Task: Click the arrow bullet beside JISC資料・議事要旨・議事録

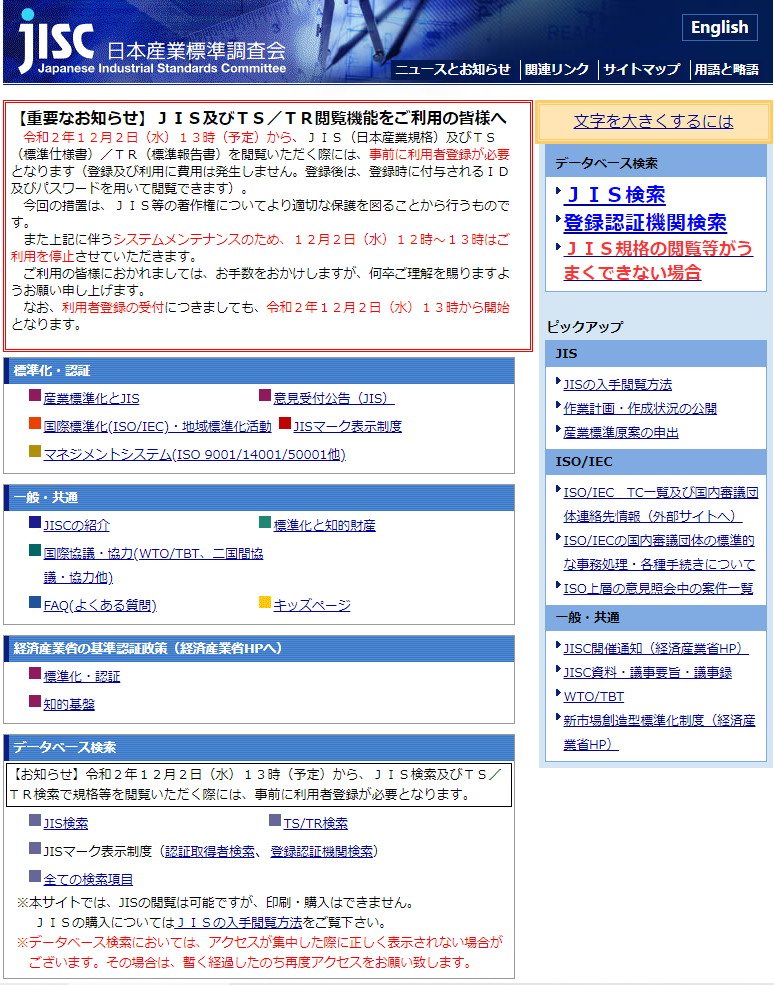Action: (559, 670)
